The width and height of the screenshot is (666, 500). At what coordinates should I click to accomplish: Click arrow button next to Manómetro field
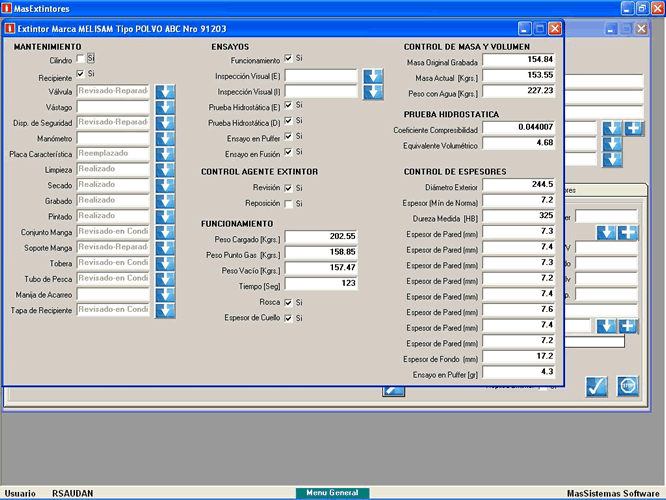point(165,138)
